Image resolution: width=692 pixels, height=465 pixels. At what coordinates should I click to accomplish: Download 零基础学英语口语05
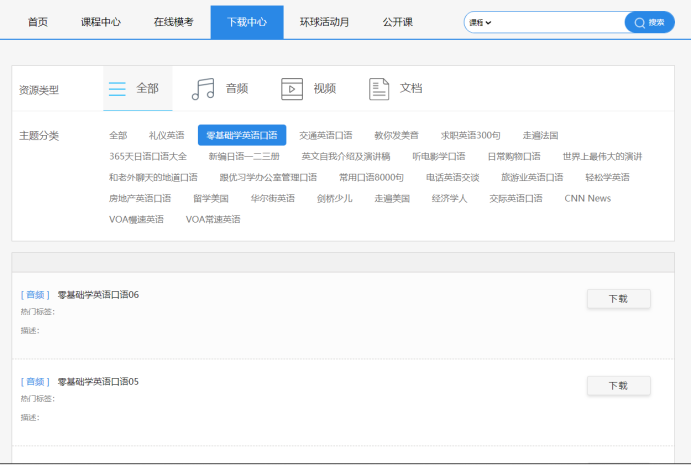coord(618,386)
